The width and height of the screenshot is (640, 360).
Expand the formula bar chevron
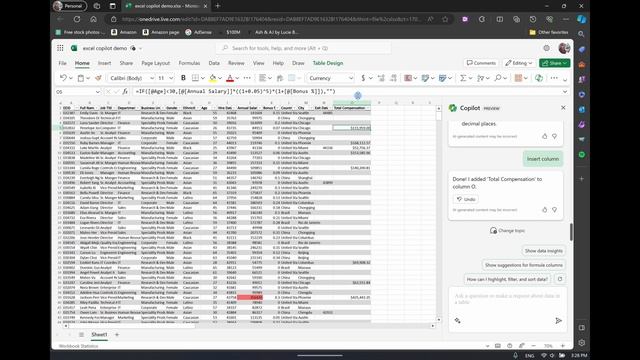[565, 91]
